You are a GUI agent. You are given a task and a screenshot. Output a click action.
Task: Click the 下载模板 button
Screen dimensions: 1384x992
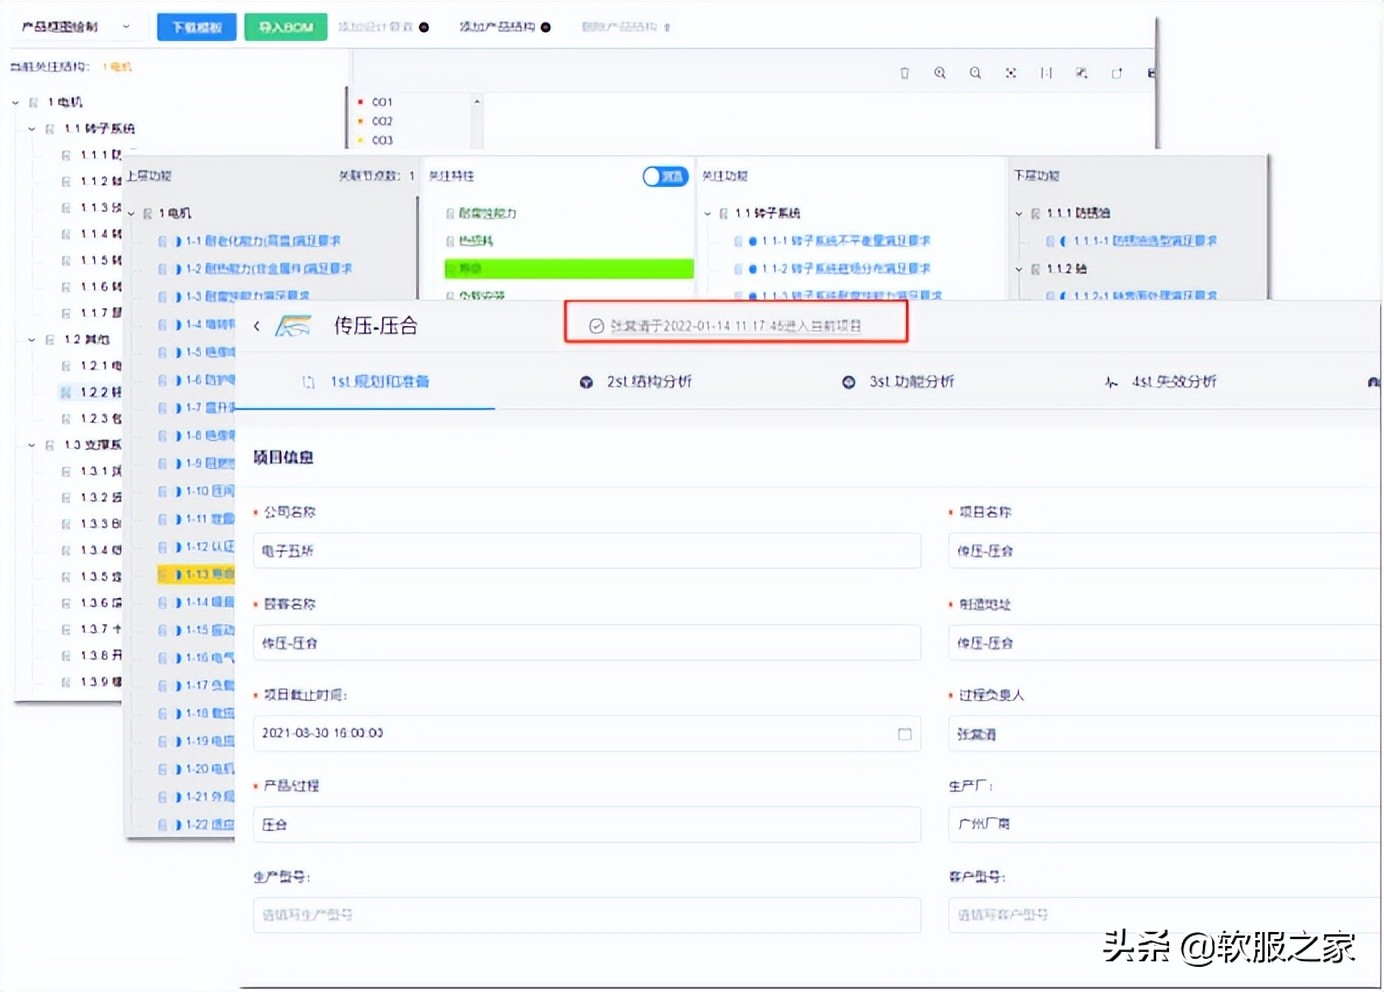[x=196, y=26]
